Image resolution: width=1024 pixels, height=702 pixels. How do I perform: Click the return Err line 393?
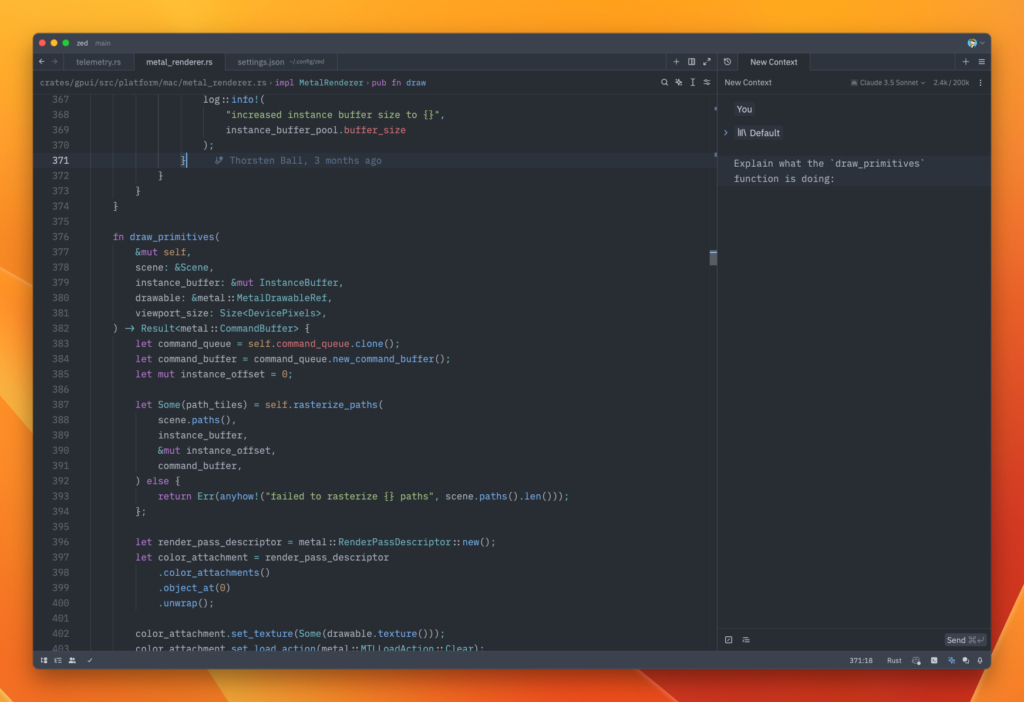pos(363,496)
